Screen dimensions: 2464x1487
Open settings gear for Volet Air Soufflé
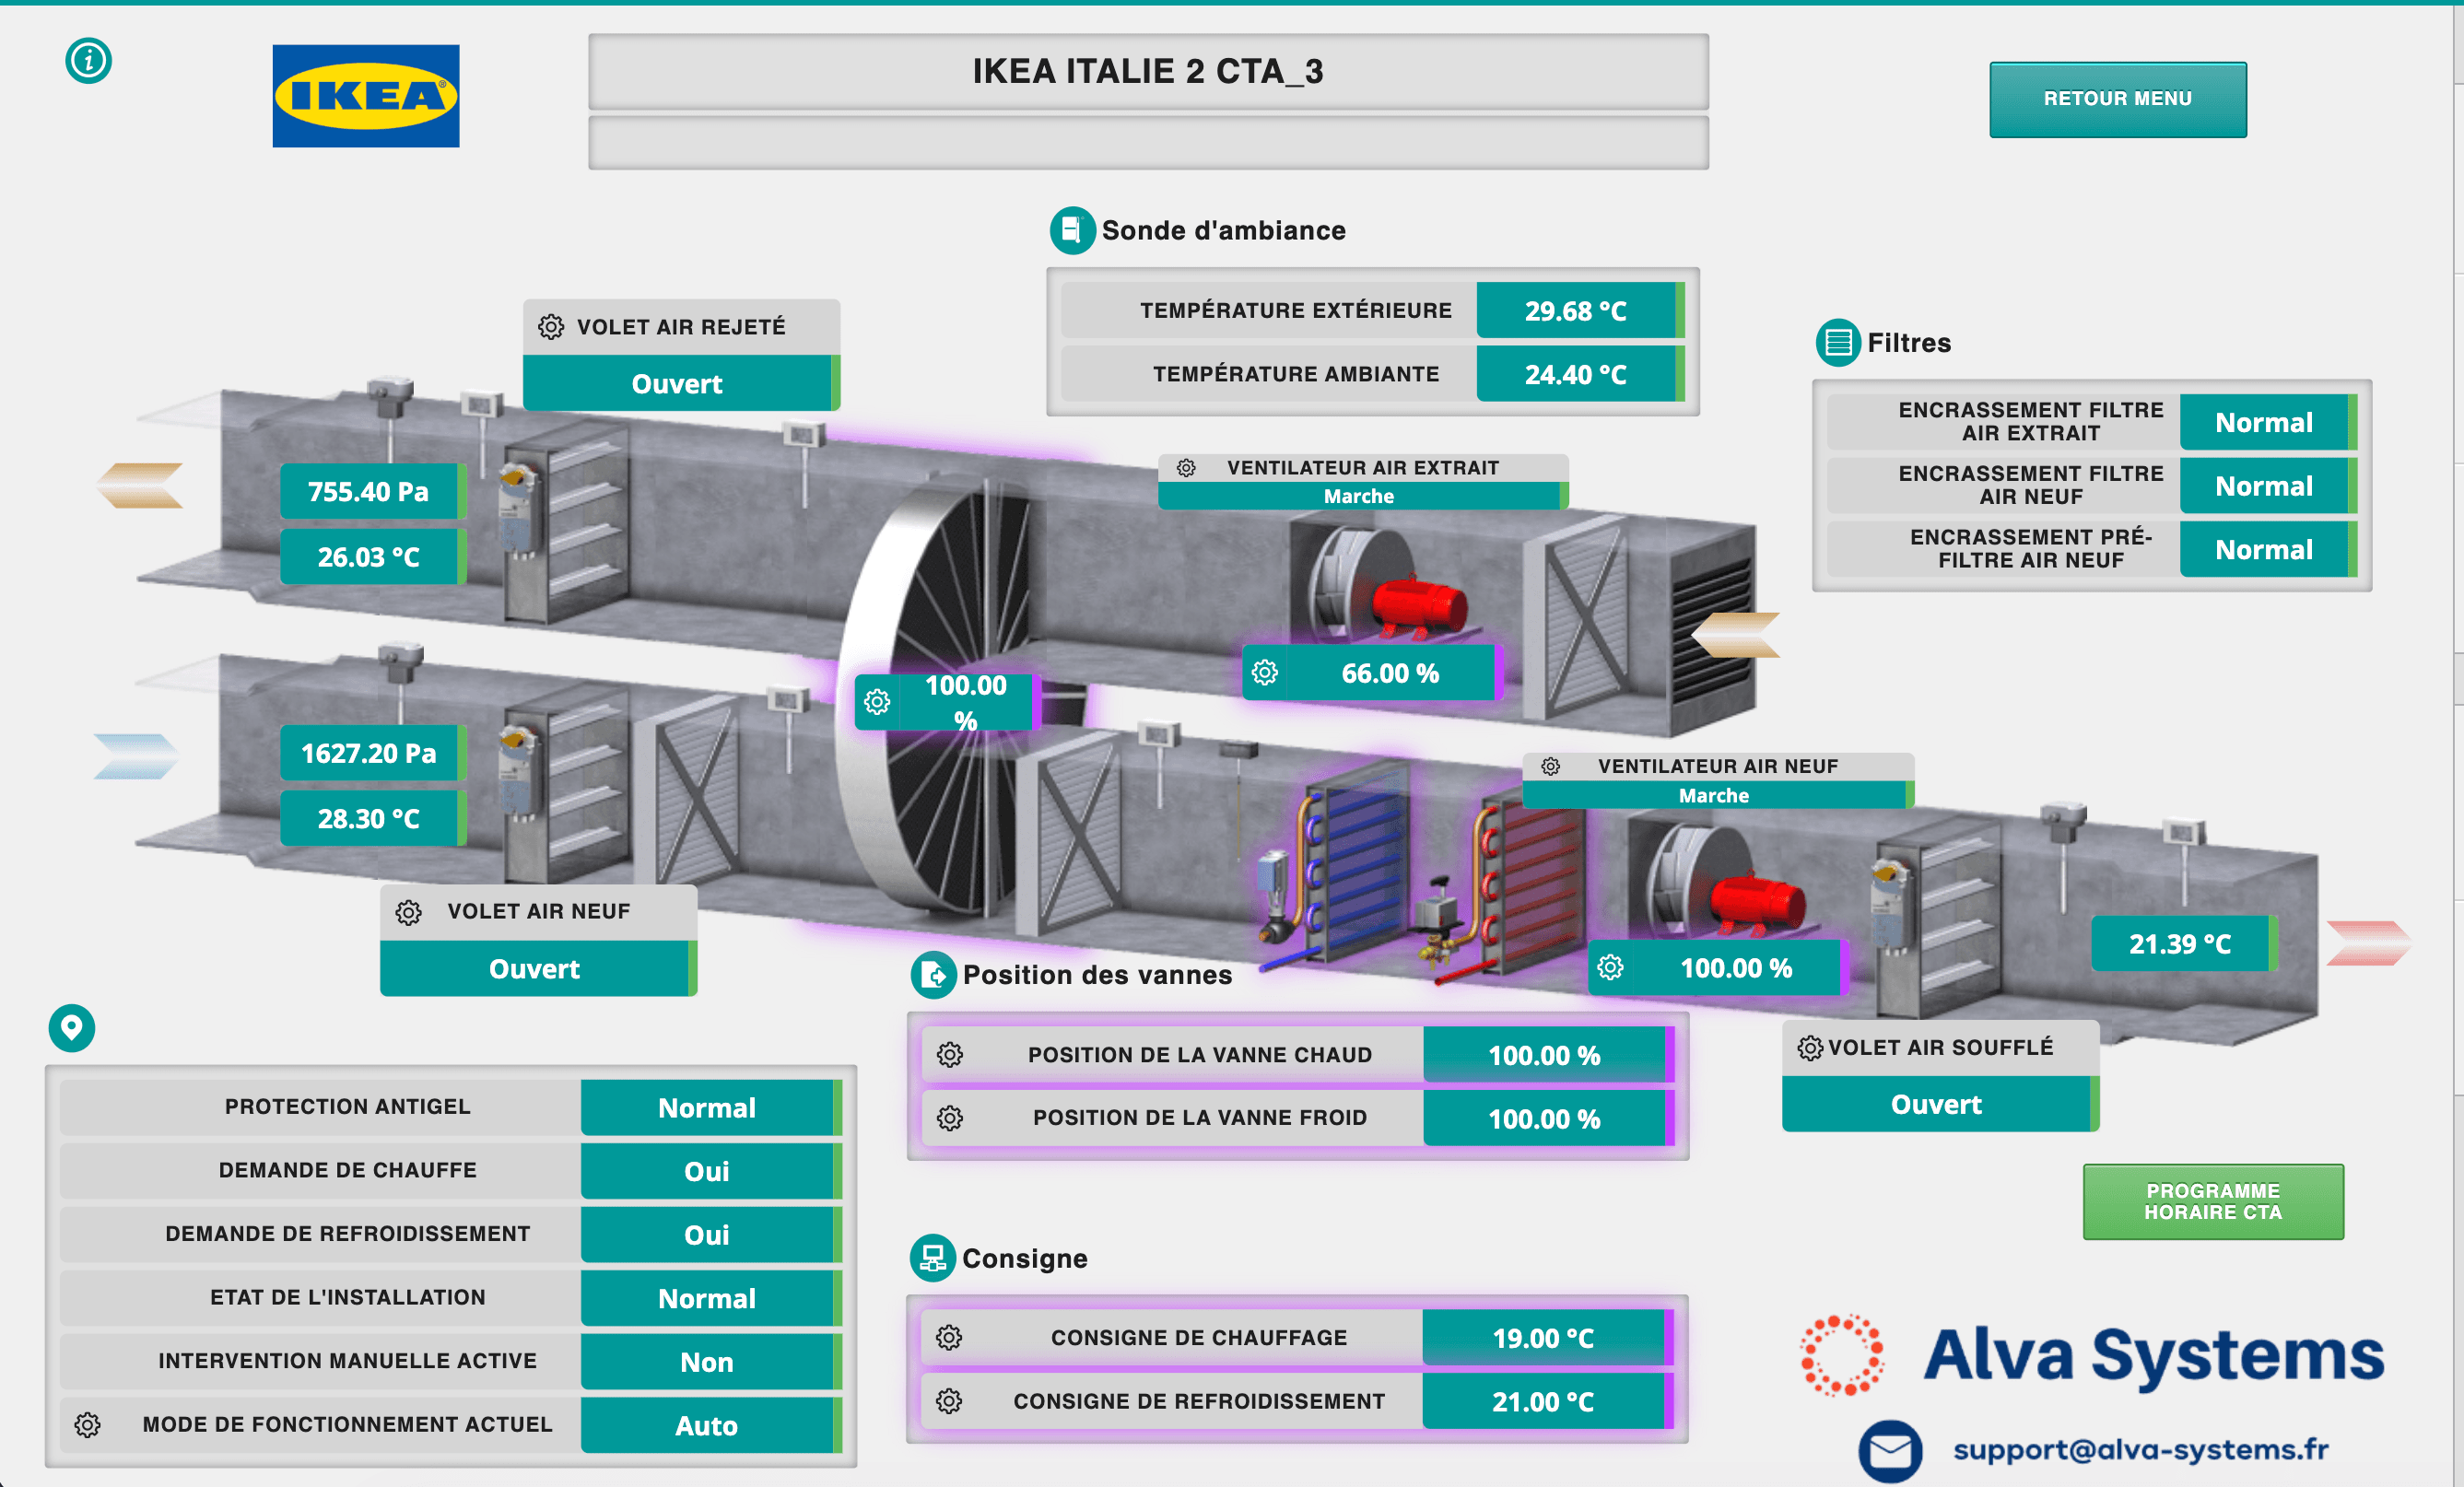[1810, 1048]
